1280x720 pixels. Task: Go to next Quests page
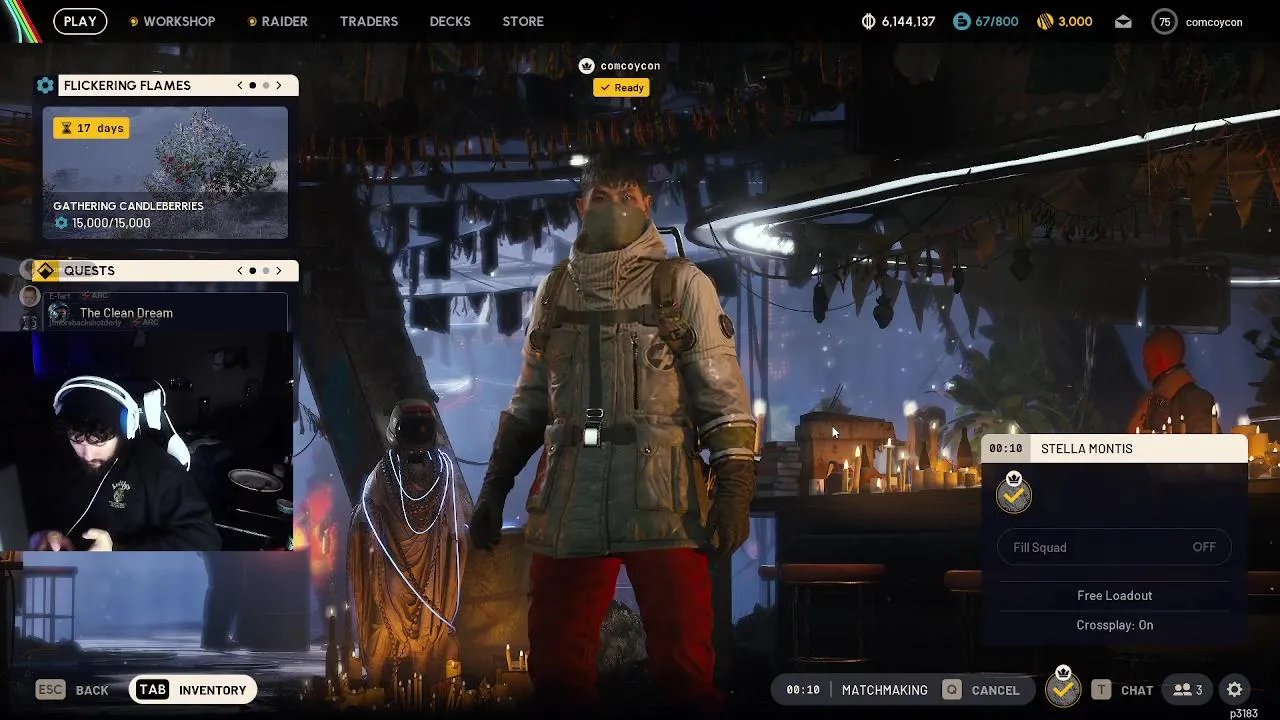coord(279,271)
